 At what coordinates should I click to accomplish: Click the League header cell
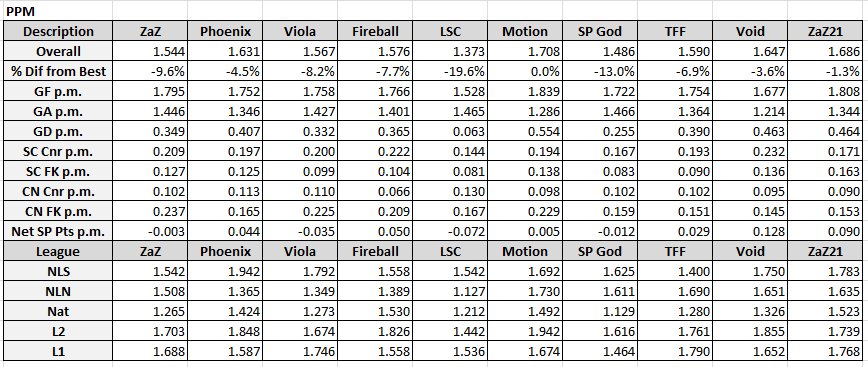coord(58,251)
